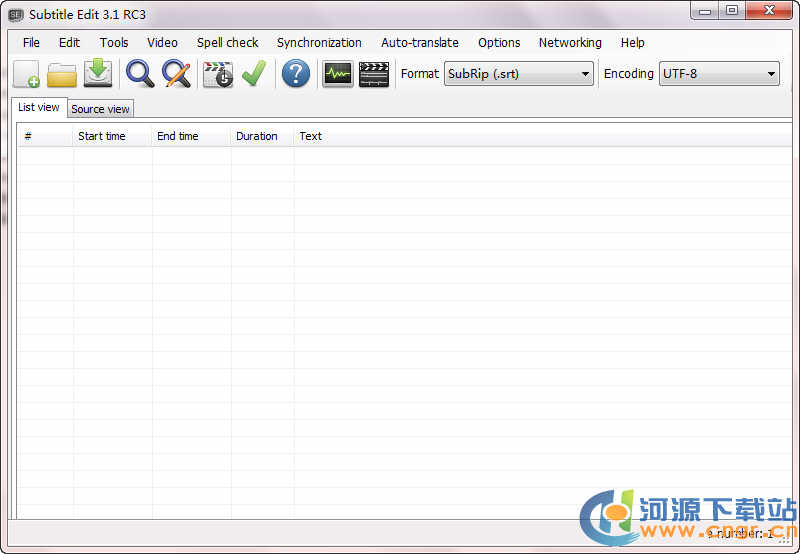800x554 pixels.
Task: Click the Duration column header
Action: [257, 136]
